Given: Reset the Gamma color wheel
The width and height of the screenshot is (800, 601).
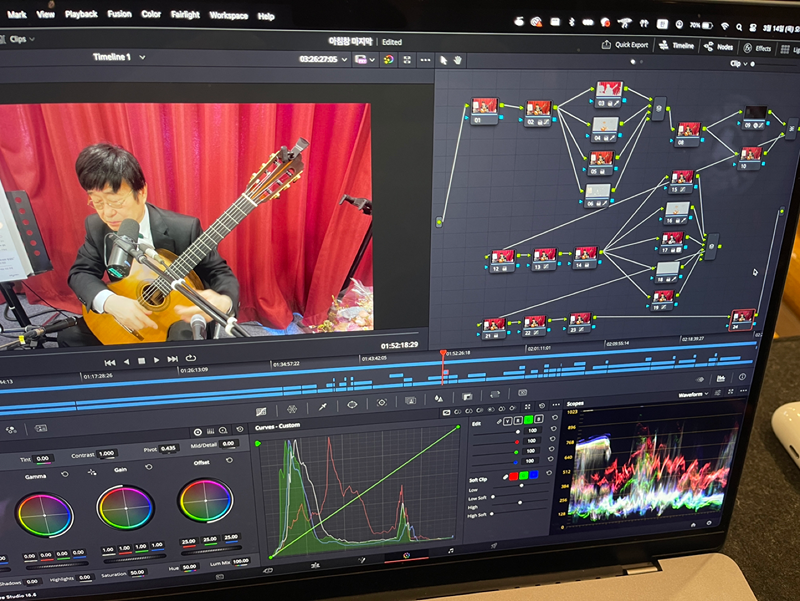Looking at the screenshot, I should pyautogui.click(x=65, y=474).
